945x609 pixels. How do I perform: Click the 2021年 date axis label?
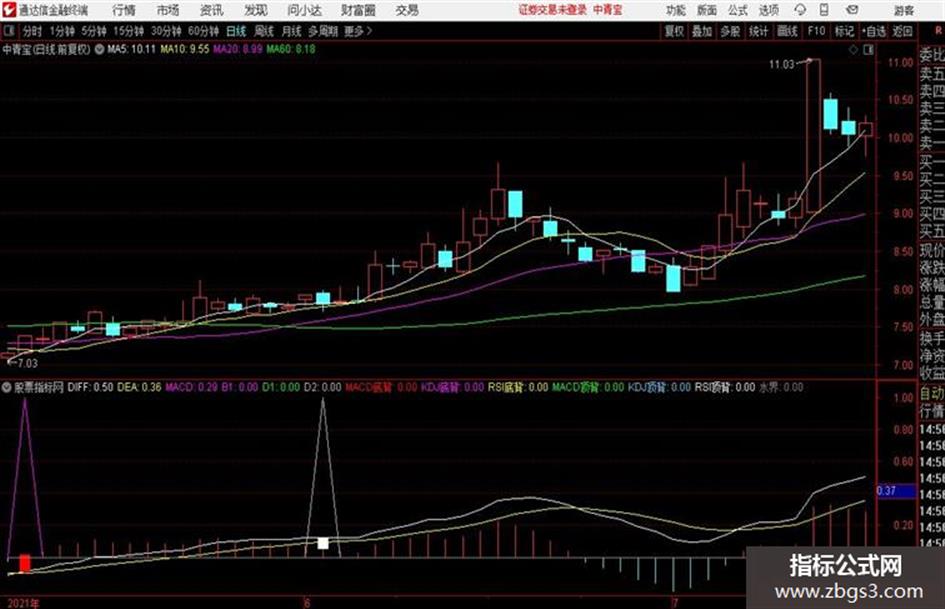[22, 603]
